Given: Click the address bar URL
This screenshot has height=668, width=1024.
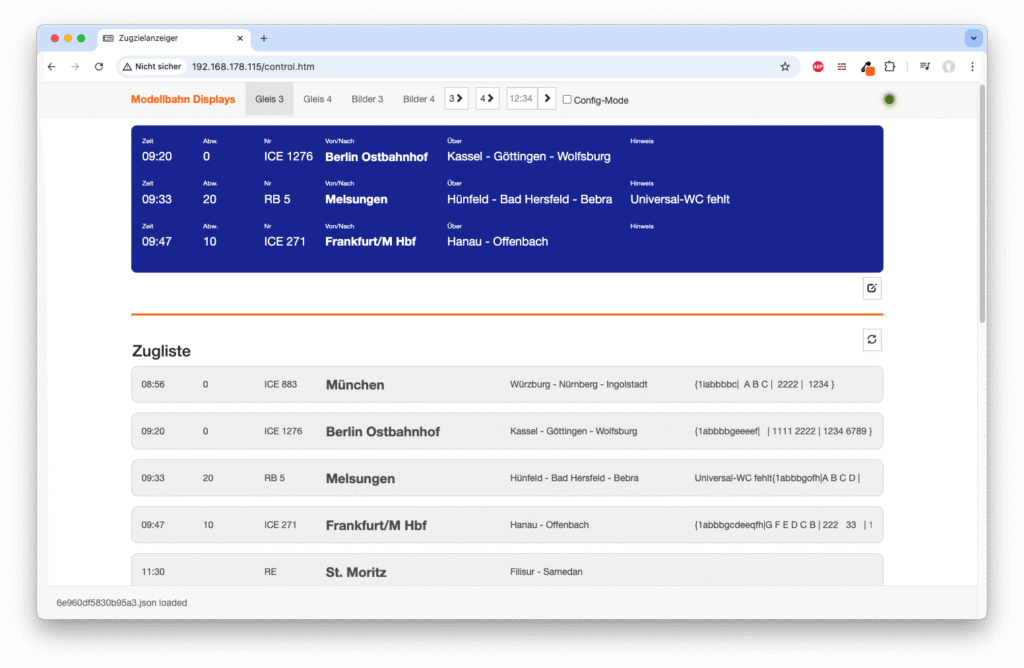Looking at the screenshot, I should click(x=253, y=67).
